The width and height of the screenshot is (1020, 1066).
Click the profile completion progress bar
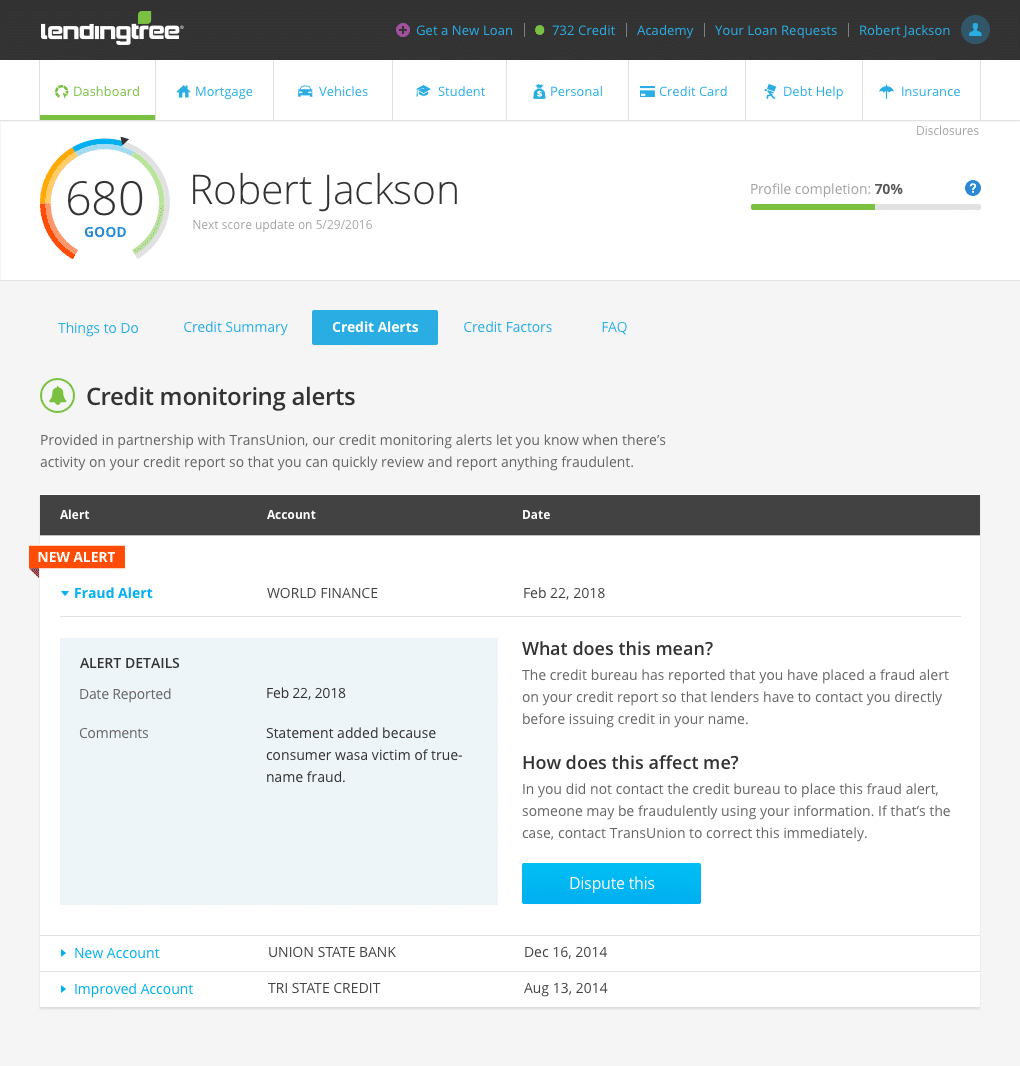(x=865, y=207)
